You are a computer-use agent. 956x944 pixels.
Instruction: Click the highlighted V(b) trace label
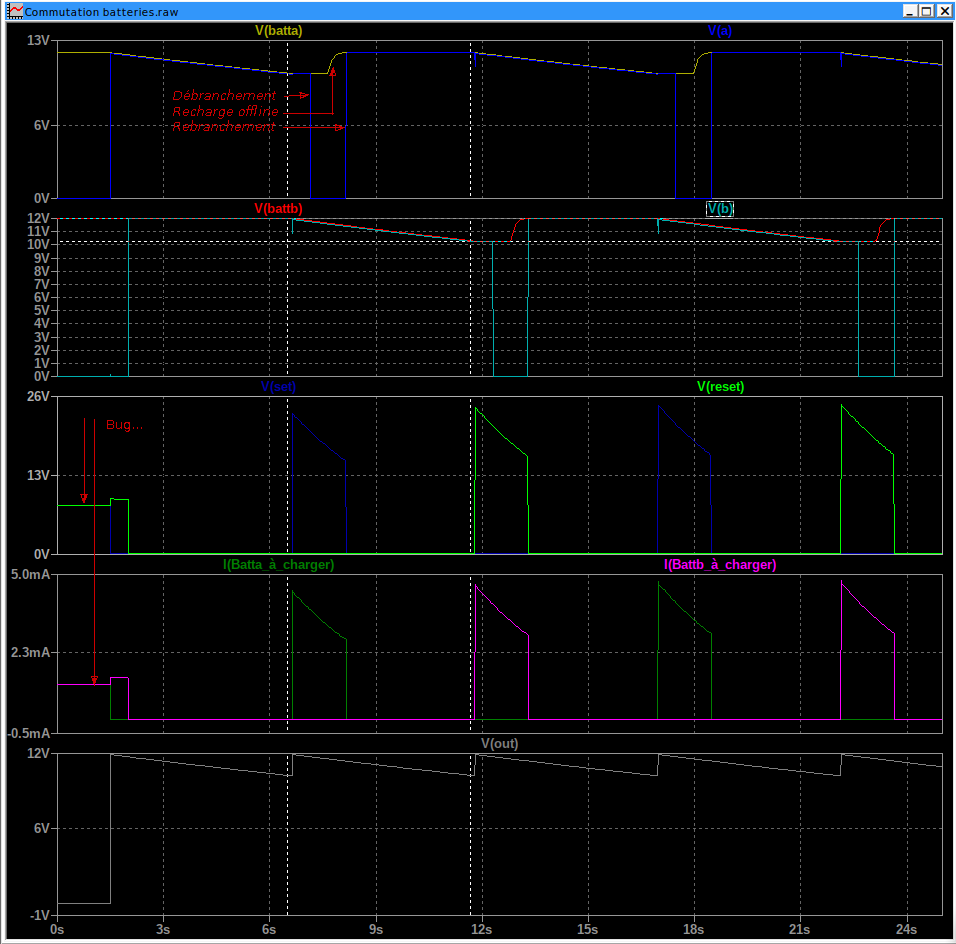(719, 209)
